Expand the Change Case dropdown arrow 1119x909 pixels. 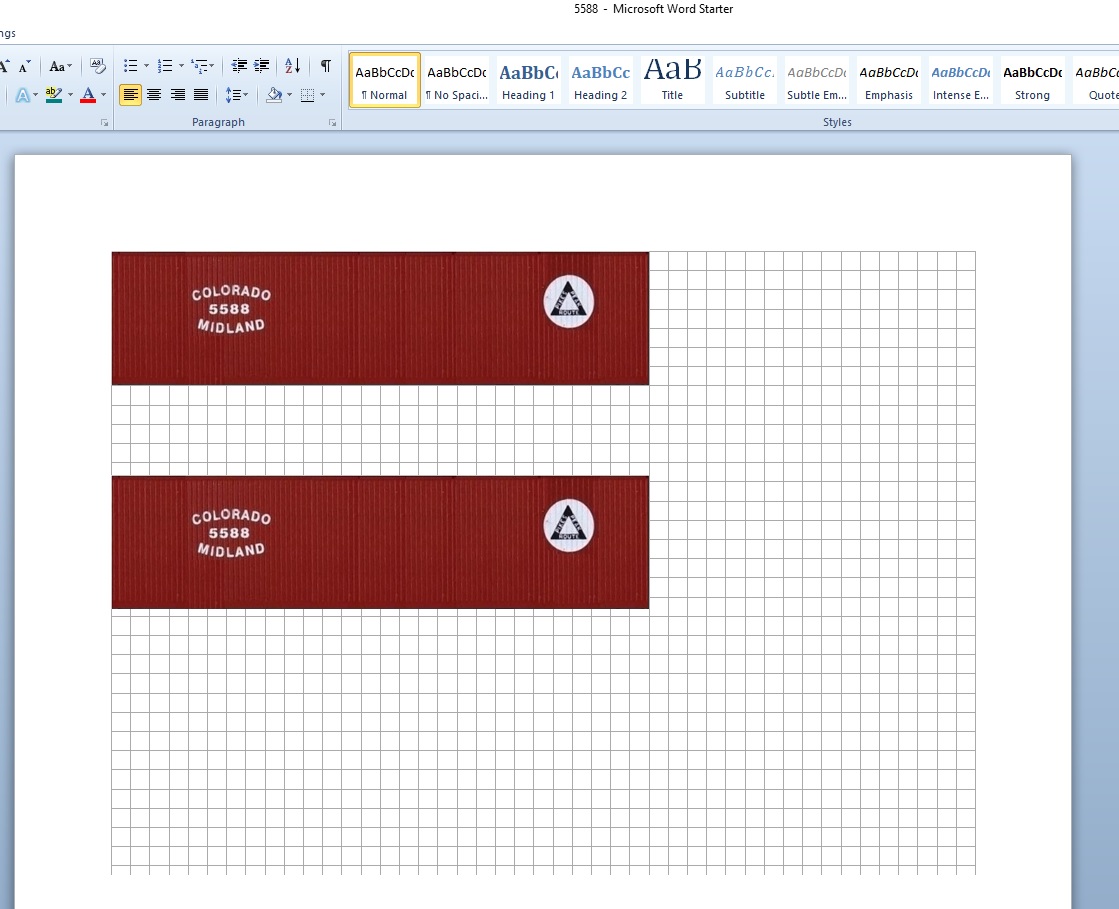(x=69, y=66)
